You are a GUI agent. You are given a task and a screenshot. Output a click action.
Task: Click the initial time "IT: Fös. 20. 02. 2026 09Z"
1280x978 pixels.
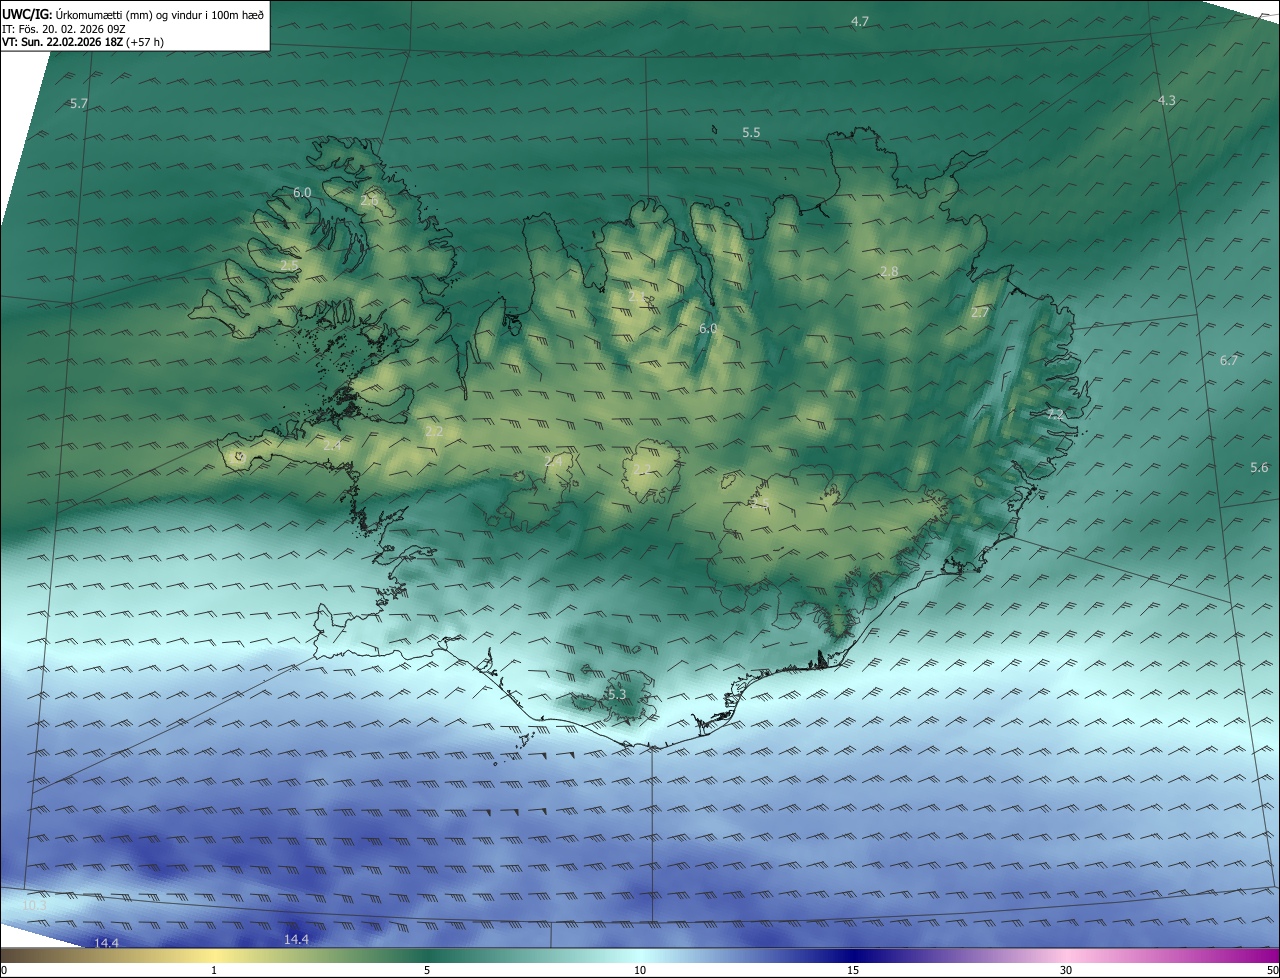point(64,29)
